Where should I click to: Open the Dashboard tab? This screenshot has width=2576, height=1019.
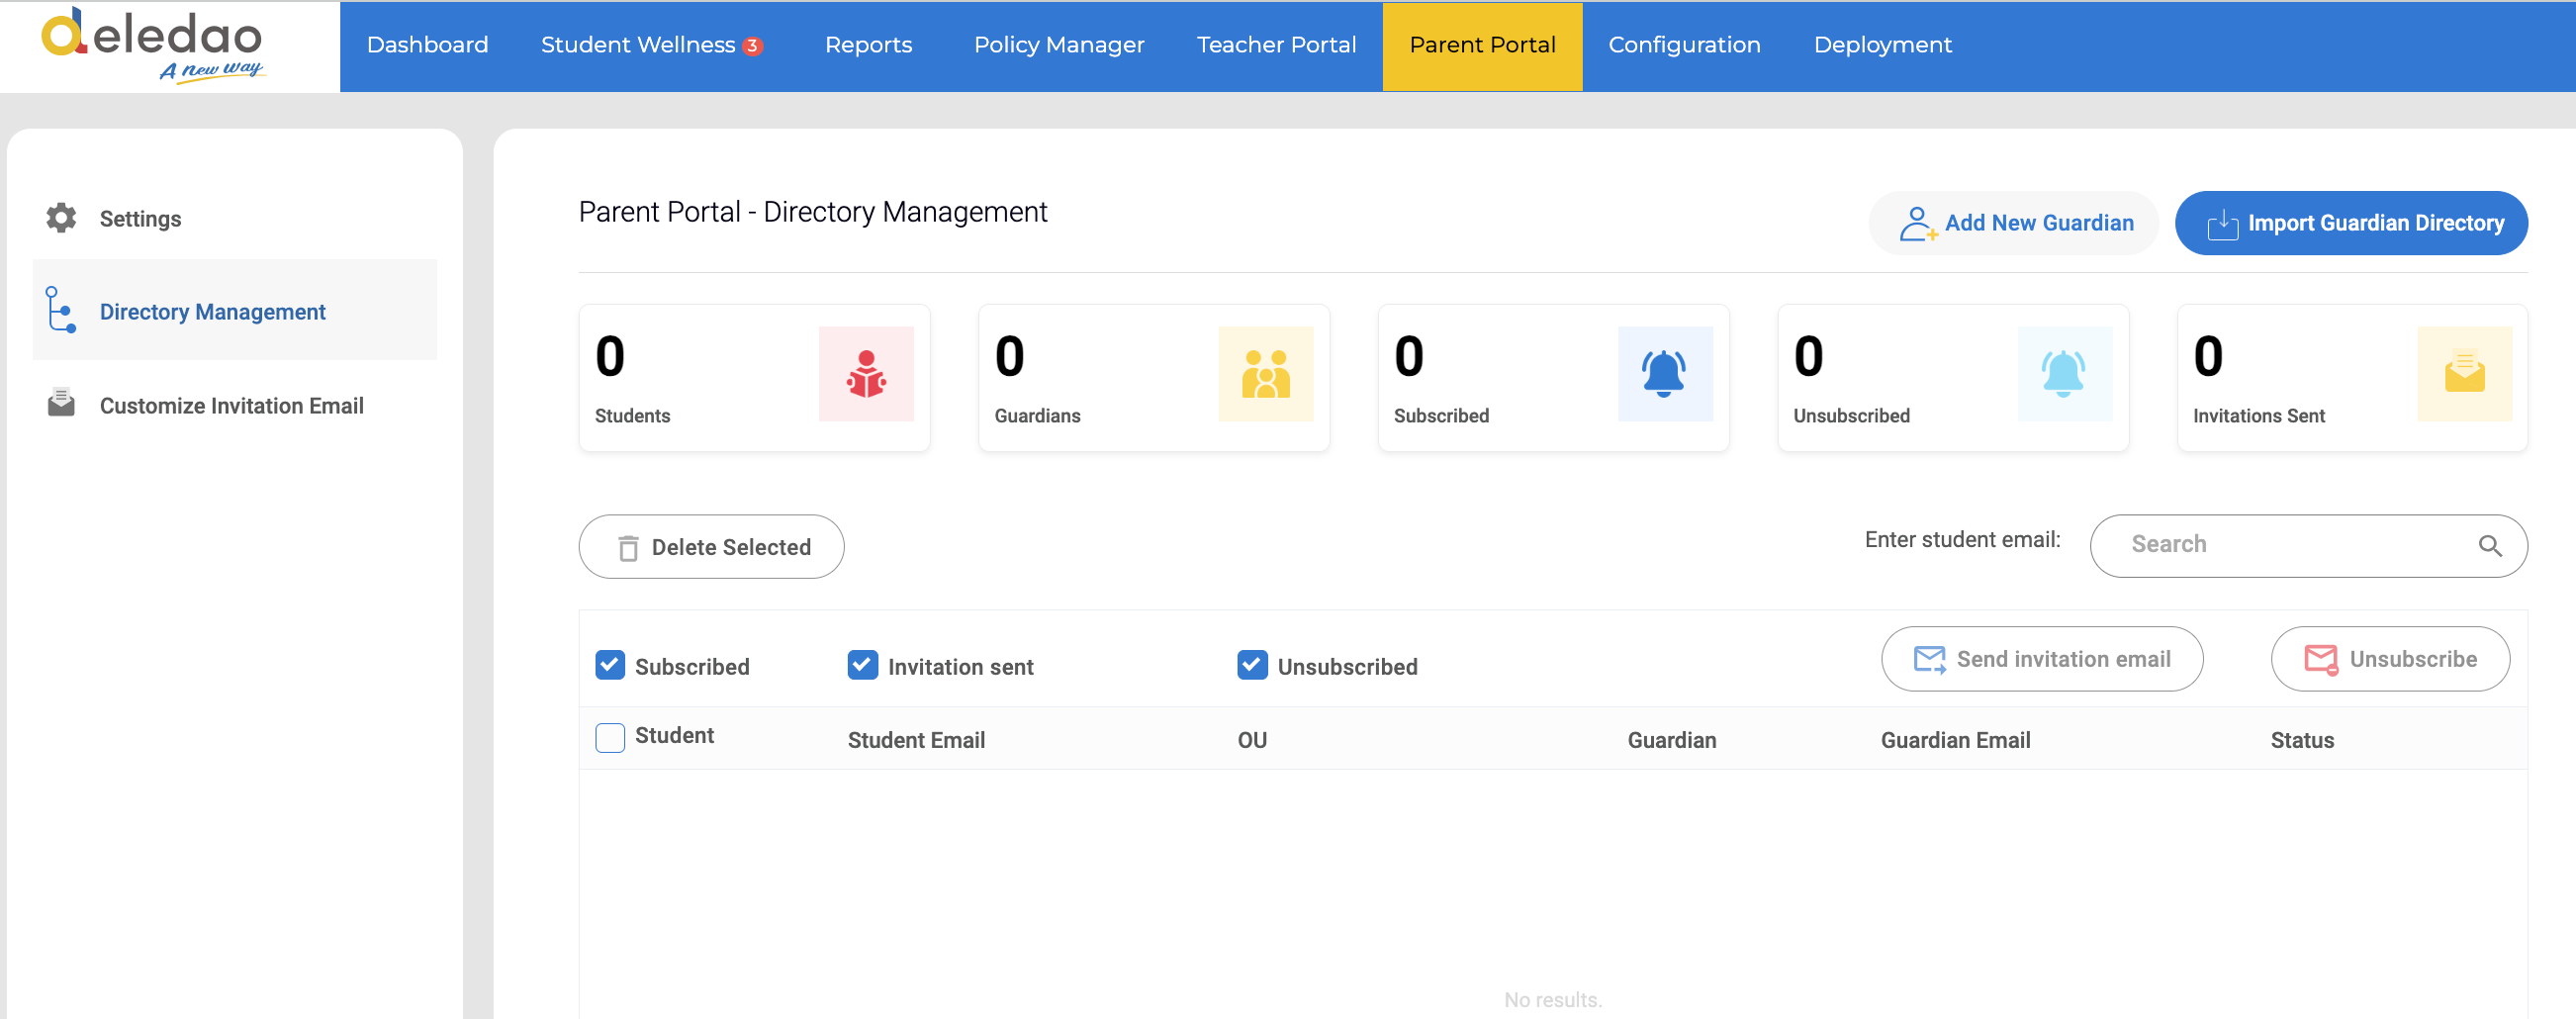tap(427, 46)
